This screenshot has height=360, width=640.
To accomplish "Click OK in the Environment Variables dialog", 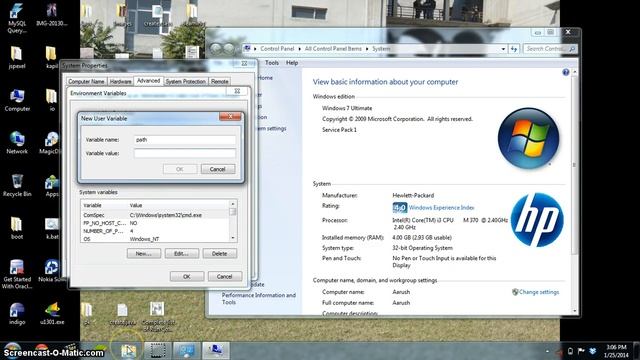I will (187, 277).
